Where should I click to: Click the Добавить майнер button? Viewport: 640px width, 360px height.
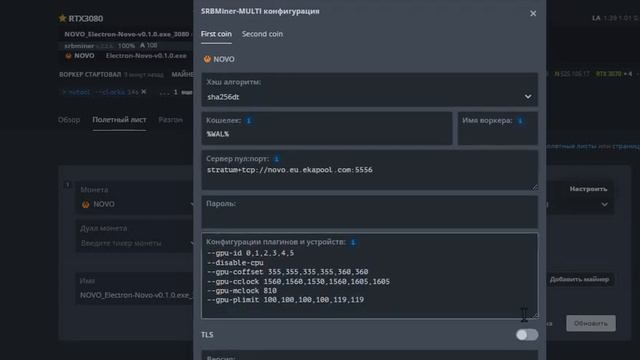click(x=579, y=279)
